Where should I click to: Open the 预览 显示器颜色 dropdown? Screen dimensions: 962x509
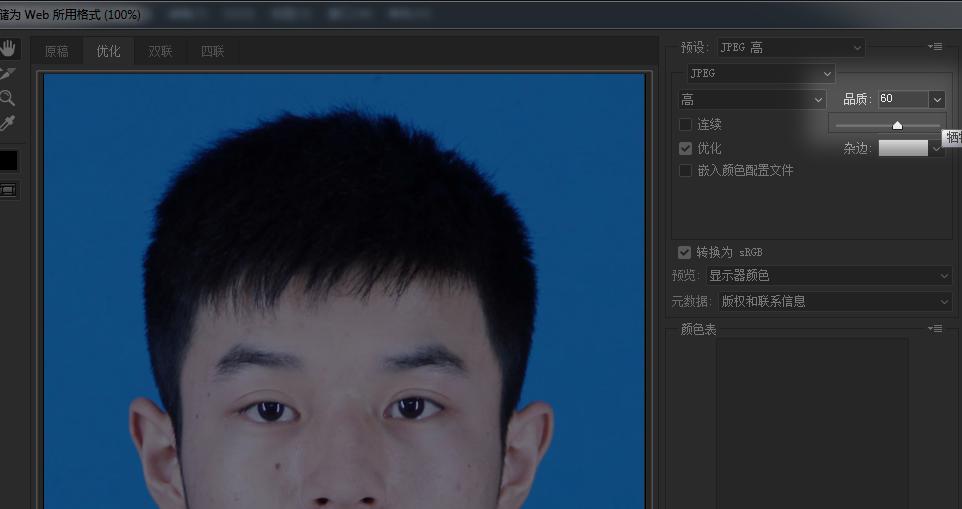(x=829, y=276)
